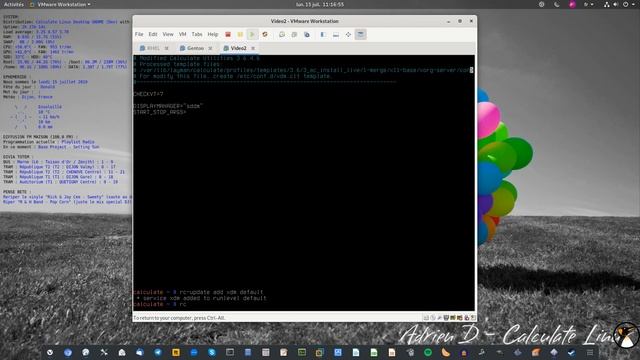Open the Help menu in VMware
Screen dimensions: 640x360
point(213,34)
